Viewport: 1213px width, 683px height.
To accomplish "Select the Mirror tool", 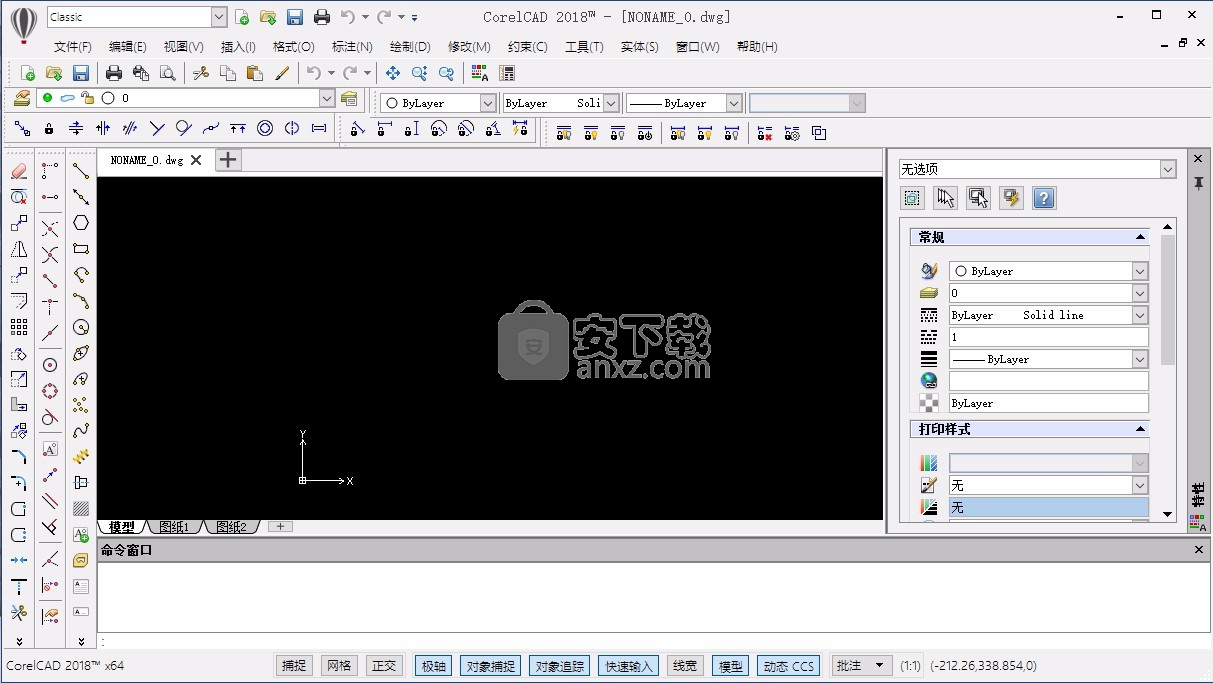I will pos(18,249).
